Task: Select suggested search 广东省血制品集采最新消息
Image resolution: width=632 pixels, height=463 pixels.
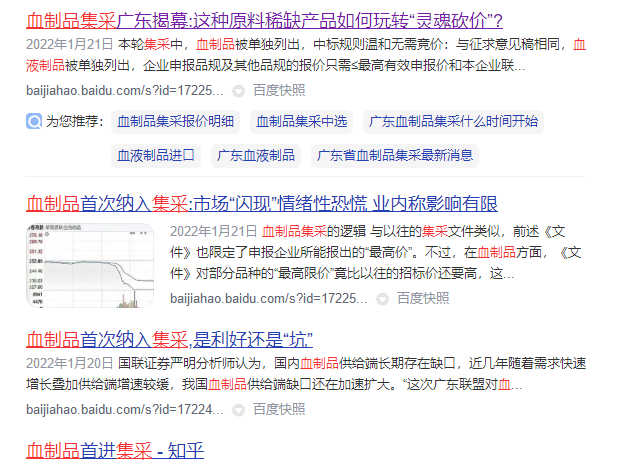Action: pyautogui.click(x=395, y=156)
